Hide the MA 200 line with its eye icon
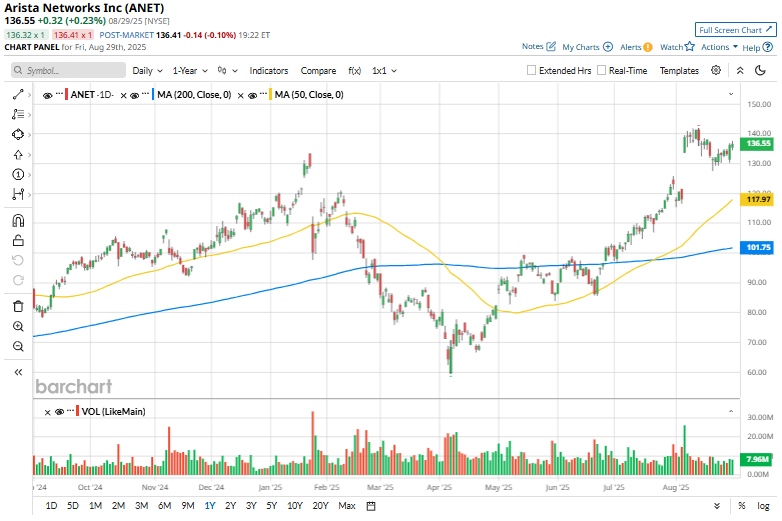The image size is (782, 521). coord(134,95)
